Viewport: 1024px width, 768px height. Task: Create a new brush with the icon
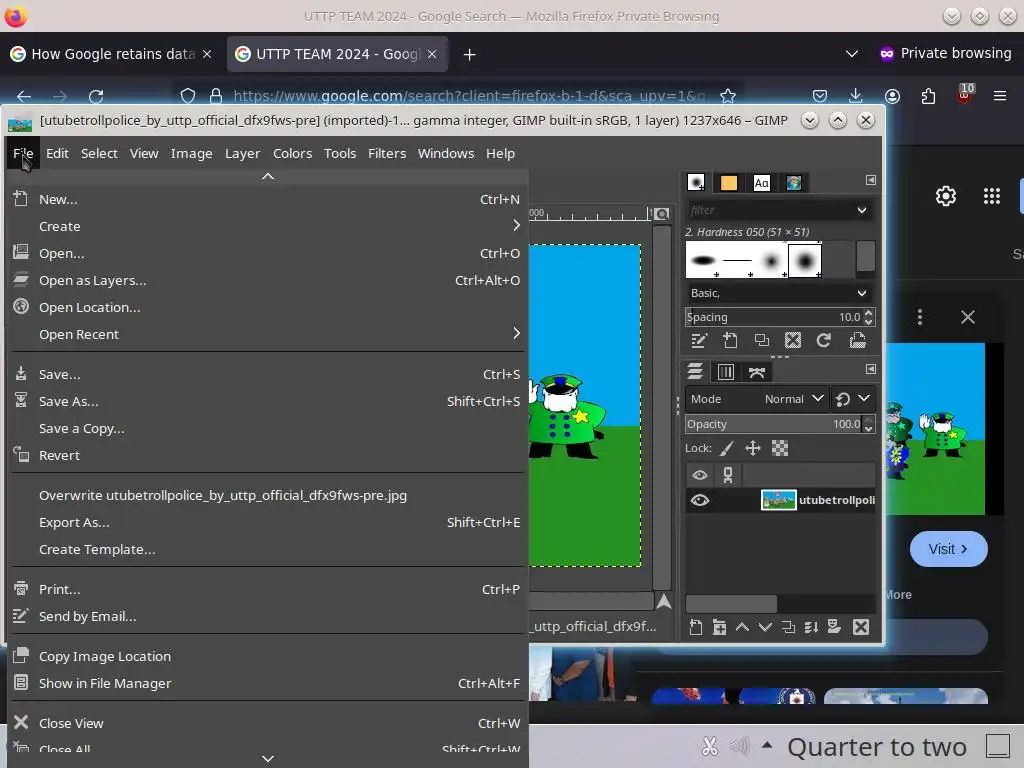tap(730, 340)
